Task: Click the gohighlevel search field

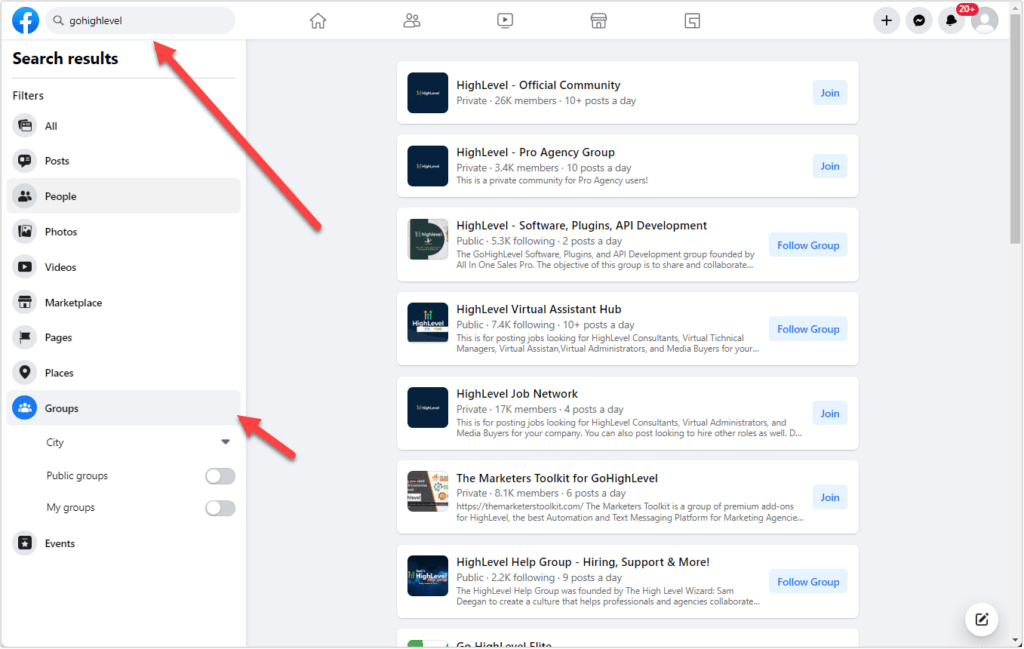Action: pos(140,20)
